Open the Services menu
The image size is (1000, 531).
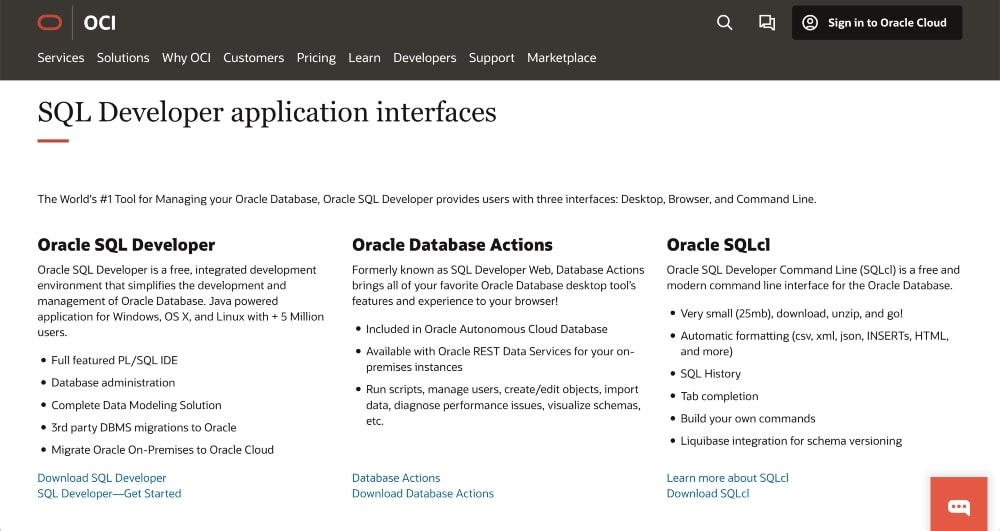tap(61, 57)
